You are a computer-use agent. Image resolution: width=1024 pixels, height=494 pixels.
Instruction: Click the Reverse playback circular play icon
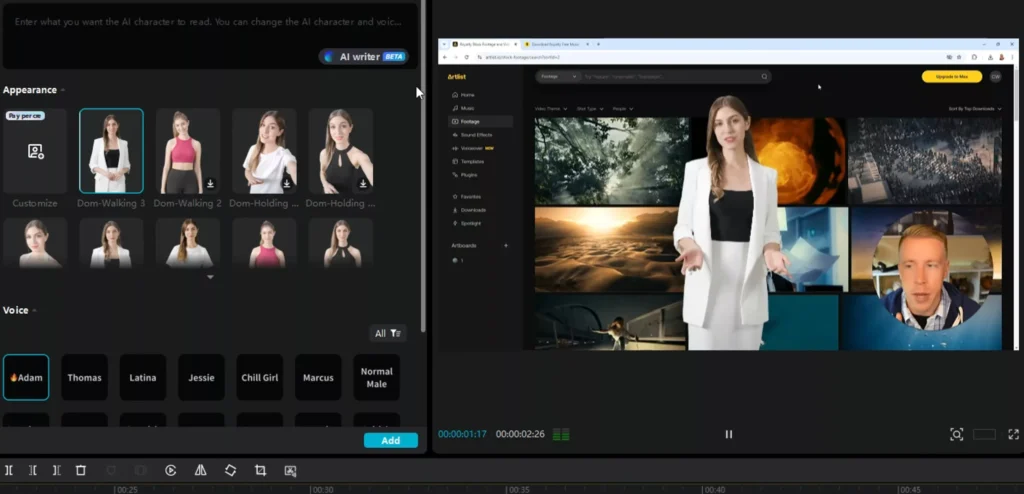pos(170,470)
